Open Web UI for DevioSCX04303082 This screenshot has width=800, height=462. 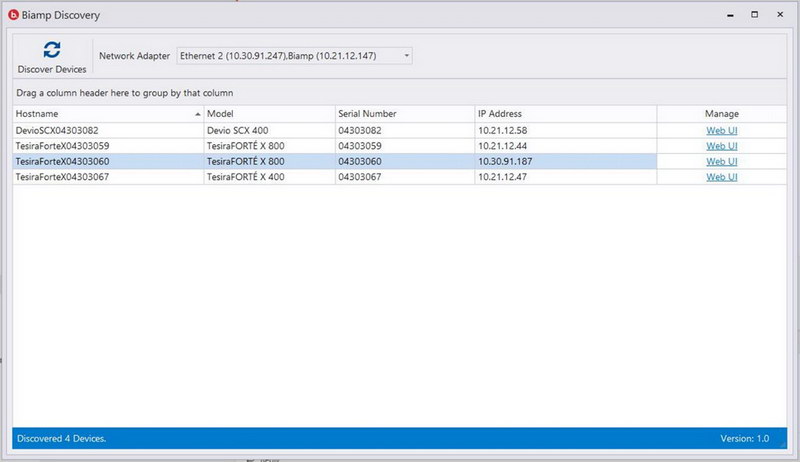point(721,131)
